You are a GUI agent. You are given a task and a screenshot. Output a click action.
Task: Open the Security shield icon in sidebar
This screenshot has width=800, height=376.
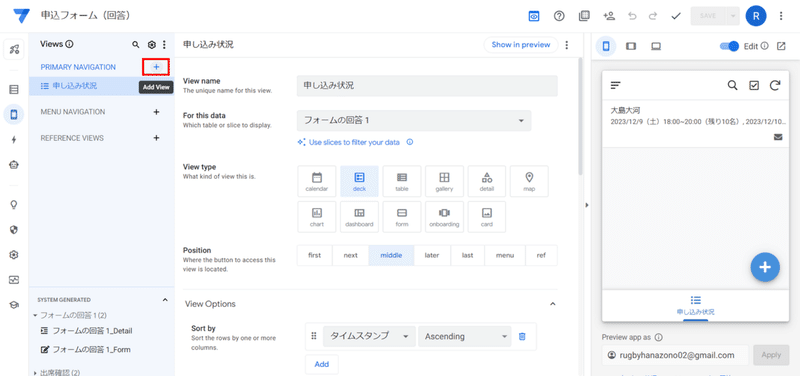(14, 230)
